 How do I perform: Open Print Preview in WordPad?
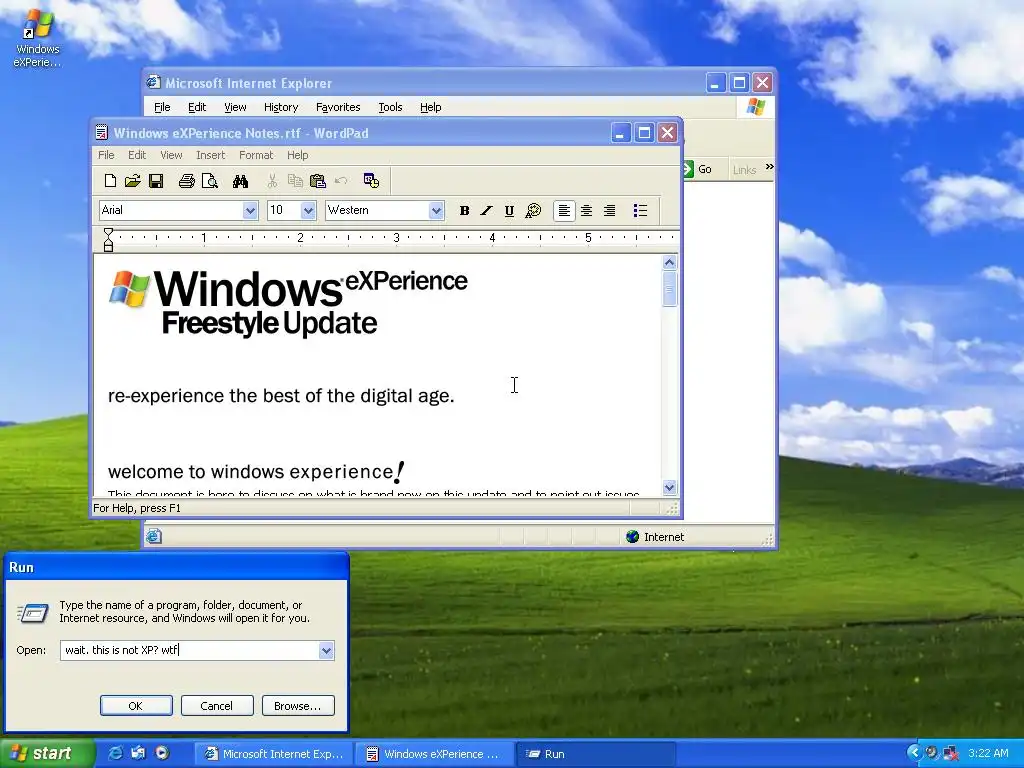pyautogui.click(x=210, y=181)
